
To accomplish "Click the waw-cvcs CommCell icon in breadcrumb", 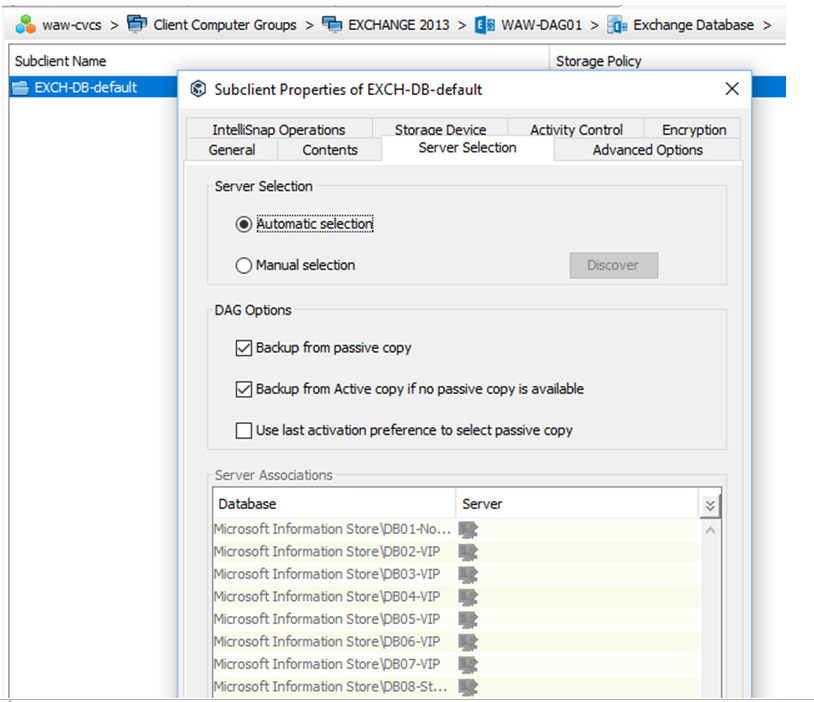I will 25,24.
